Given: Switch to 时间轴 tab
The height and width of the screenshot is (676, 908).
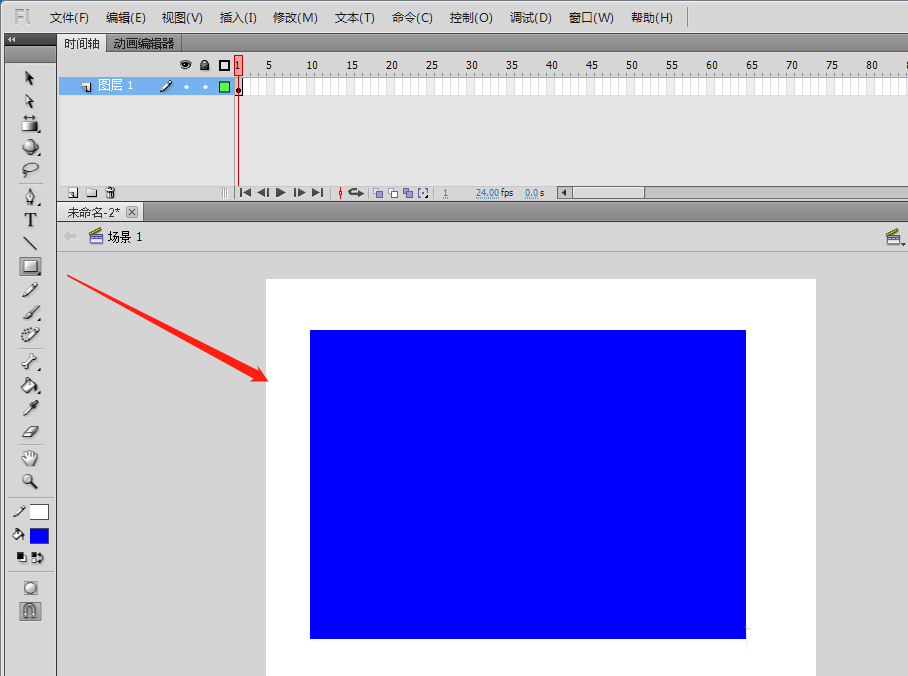Looking at the screenshot, I should coord(82,43).
